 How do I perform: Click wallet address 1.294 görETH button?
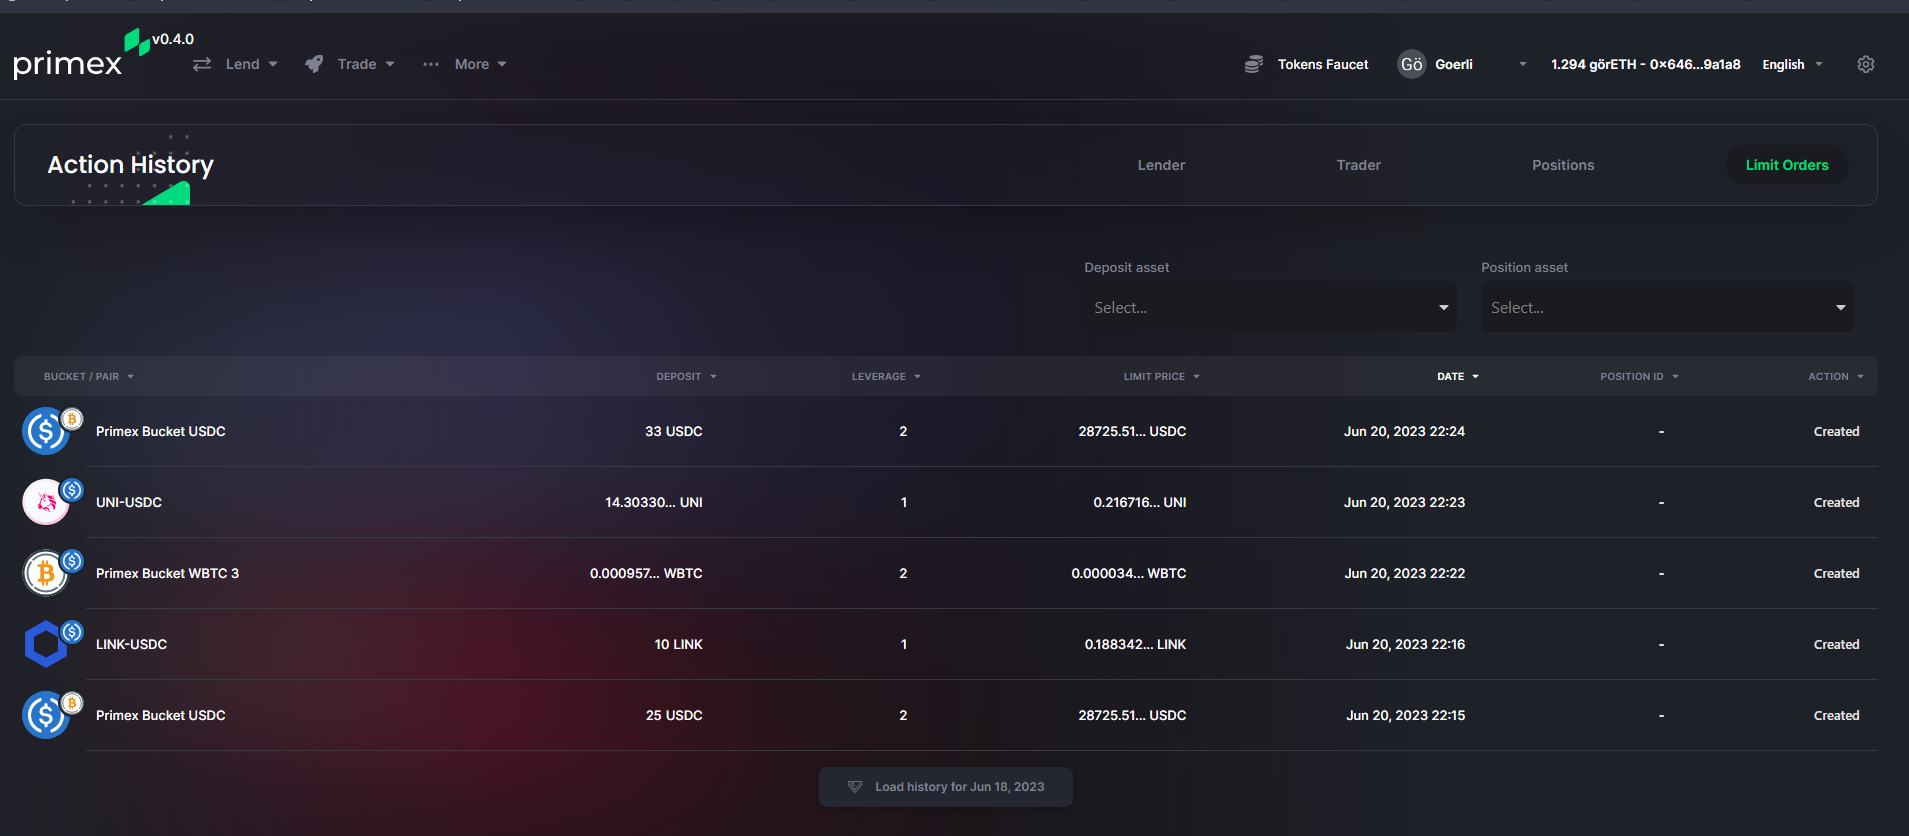click(x=1645, y=64)
